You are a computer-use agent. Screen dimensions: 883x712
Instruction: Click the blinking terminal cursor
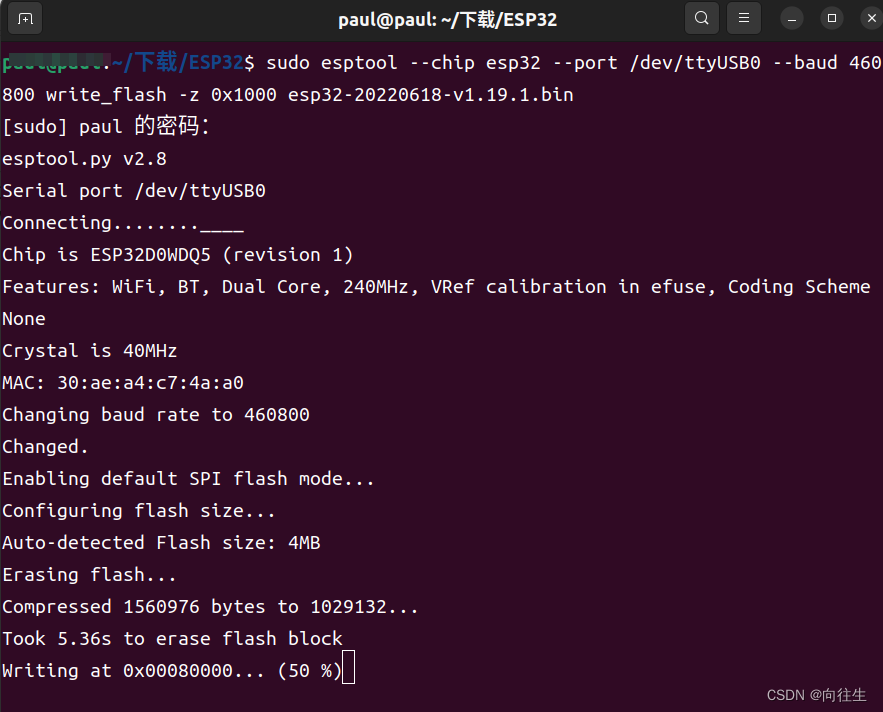[347, 669]
